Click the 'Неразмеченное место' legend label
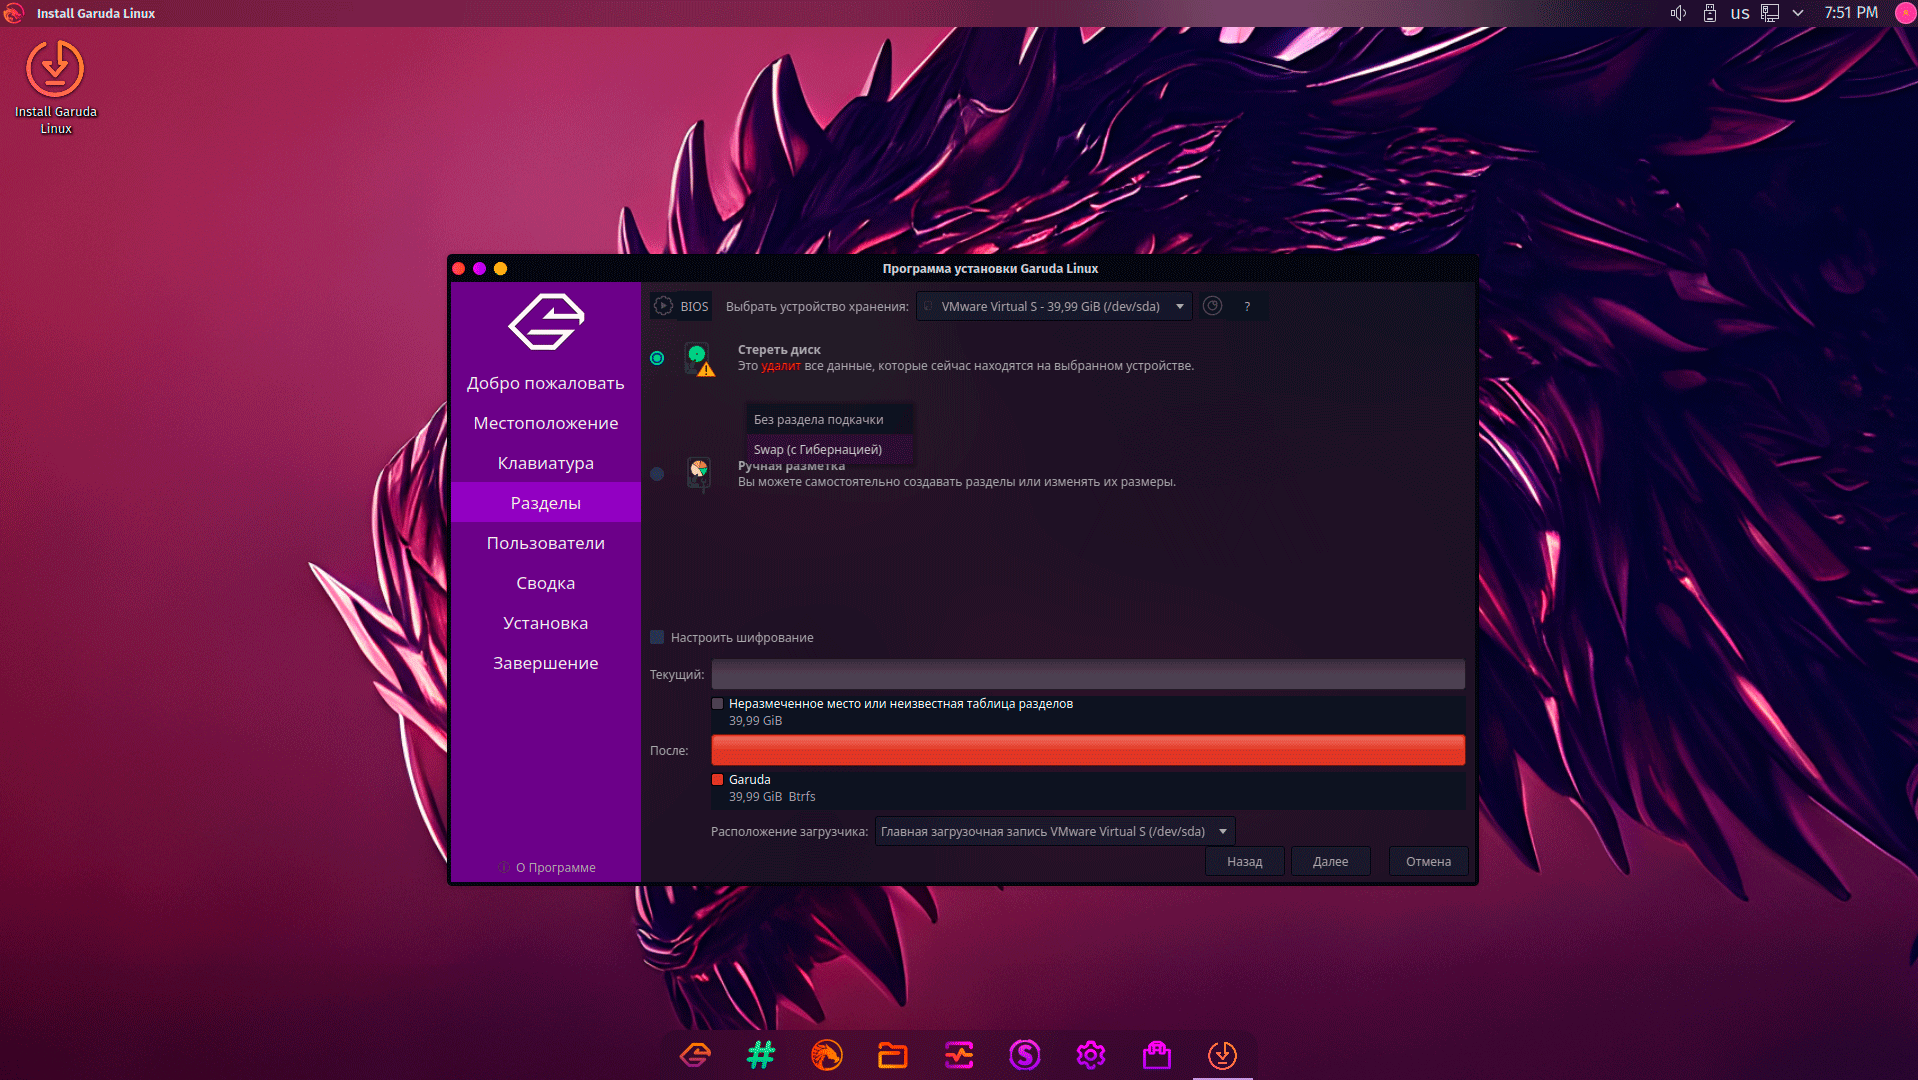 click(901, 704)
